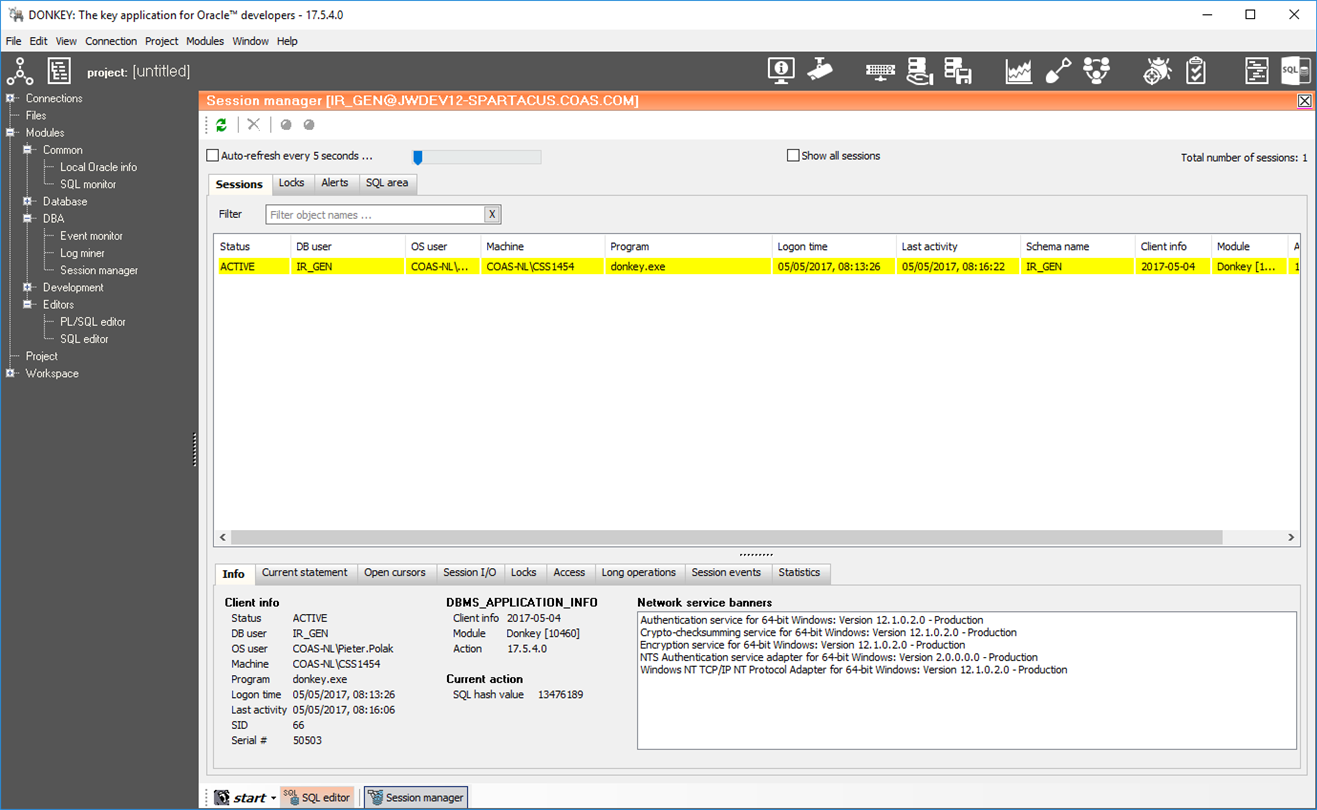Switch to the SQL area tab
The width and height of the screenshot is (1317, 810).
point(387,183)
